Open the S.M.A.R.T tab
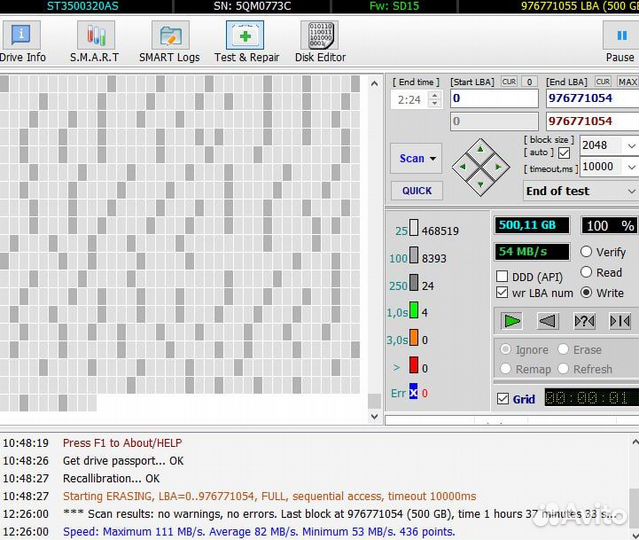Viewport: 639px width, 540px height. pyautogui.click(x=94, y=43)
